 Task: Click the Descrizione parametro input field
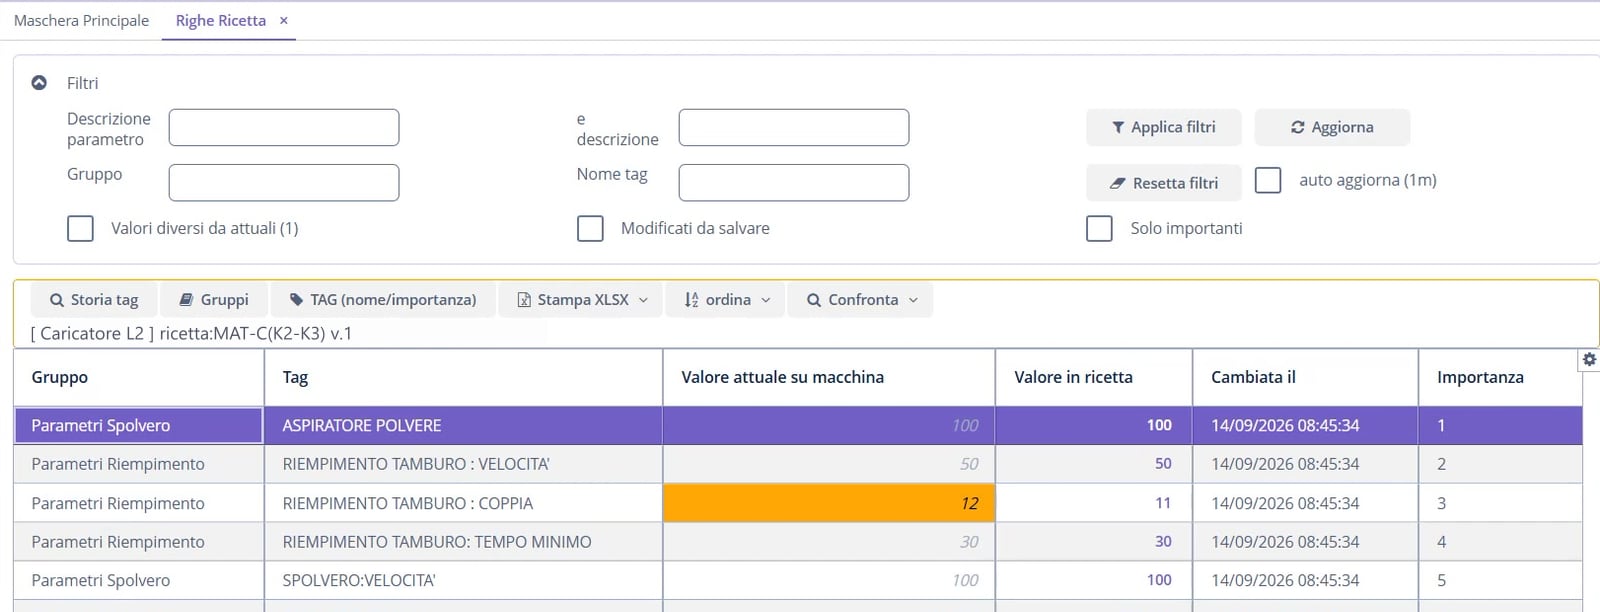(x=284, y=128)
